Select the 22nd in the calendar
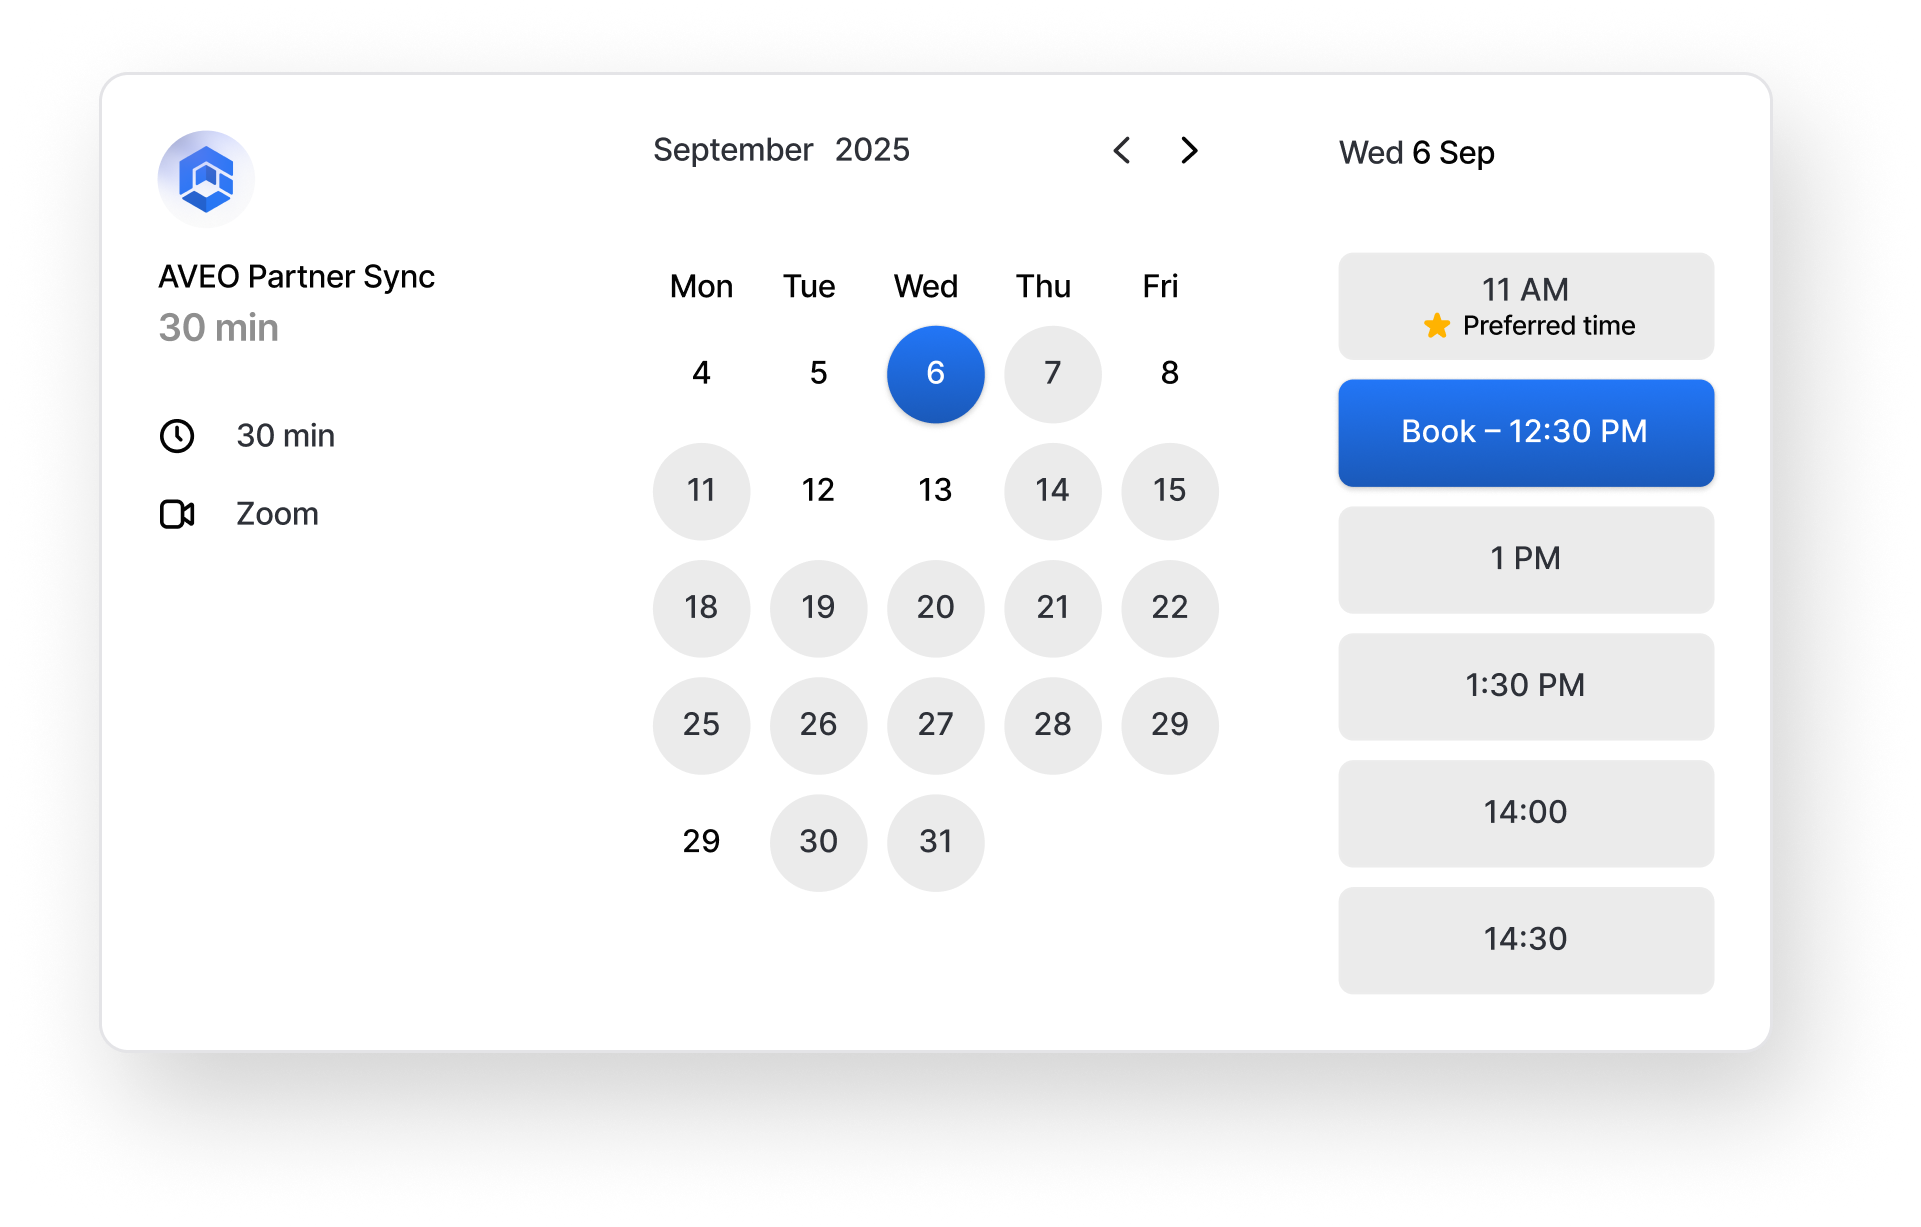This screenshot has height=1227, width=1921. 1169,608
